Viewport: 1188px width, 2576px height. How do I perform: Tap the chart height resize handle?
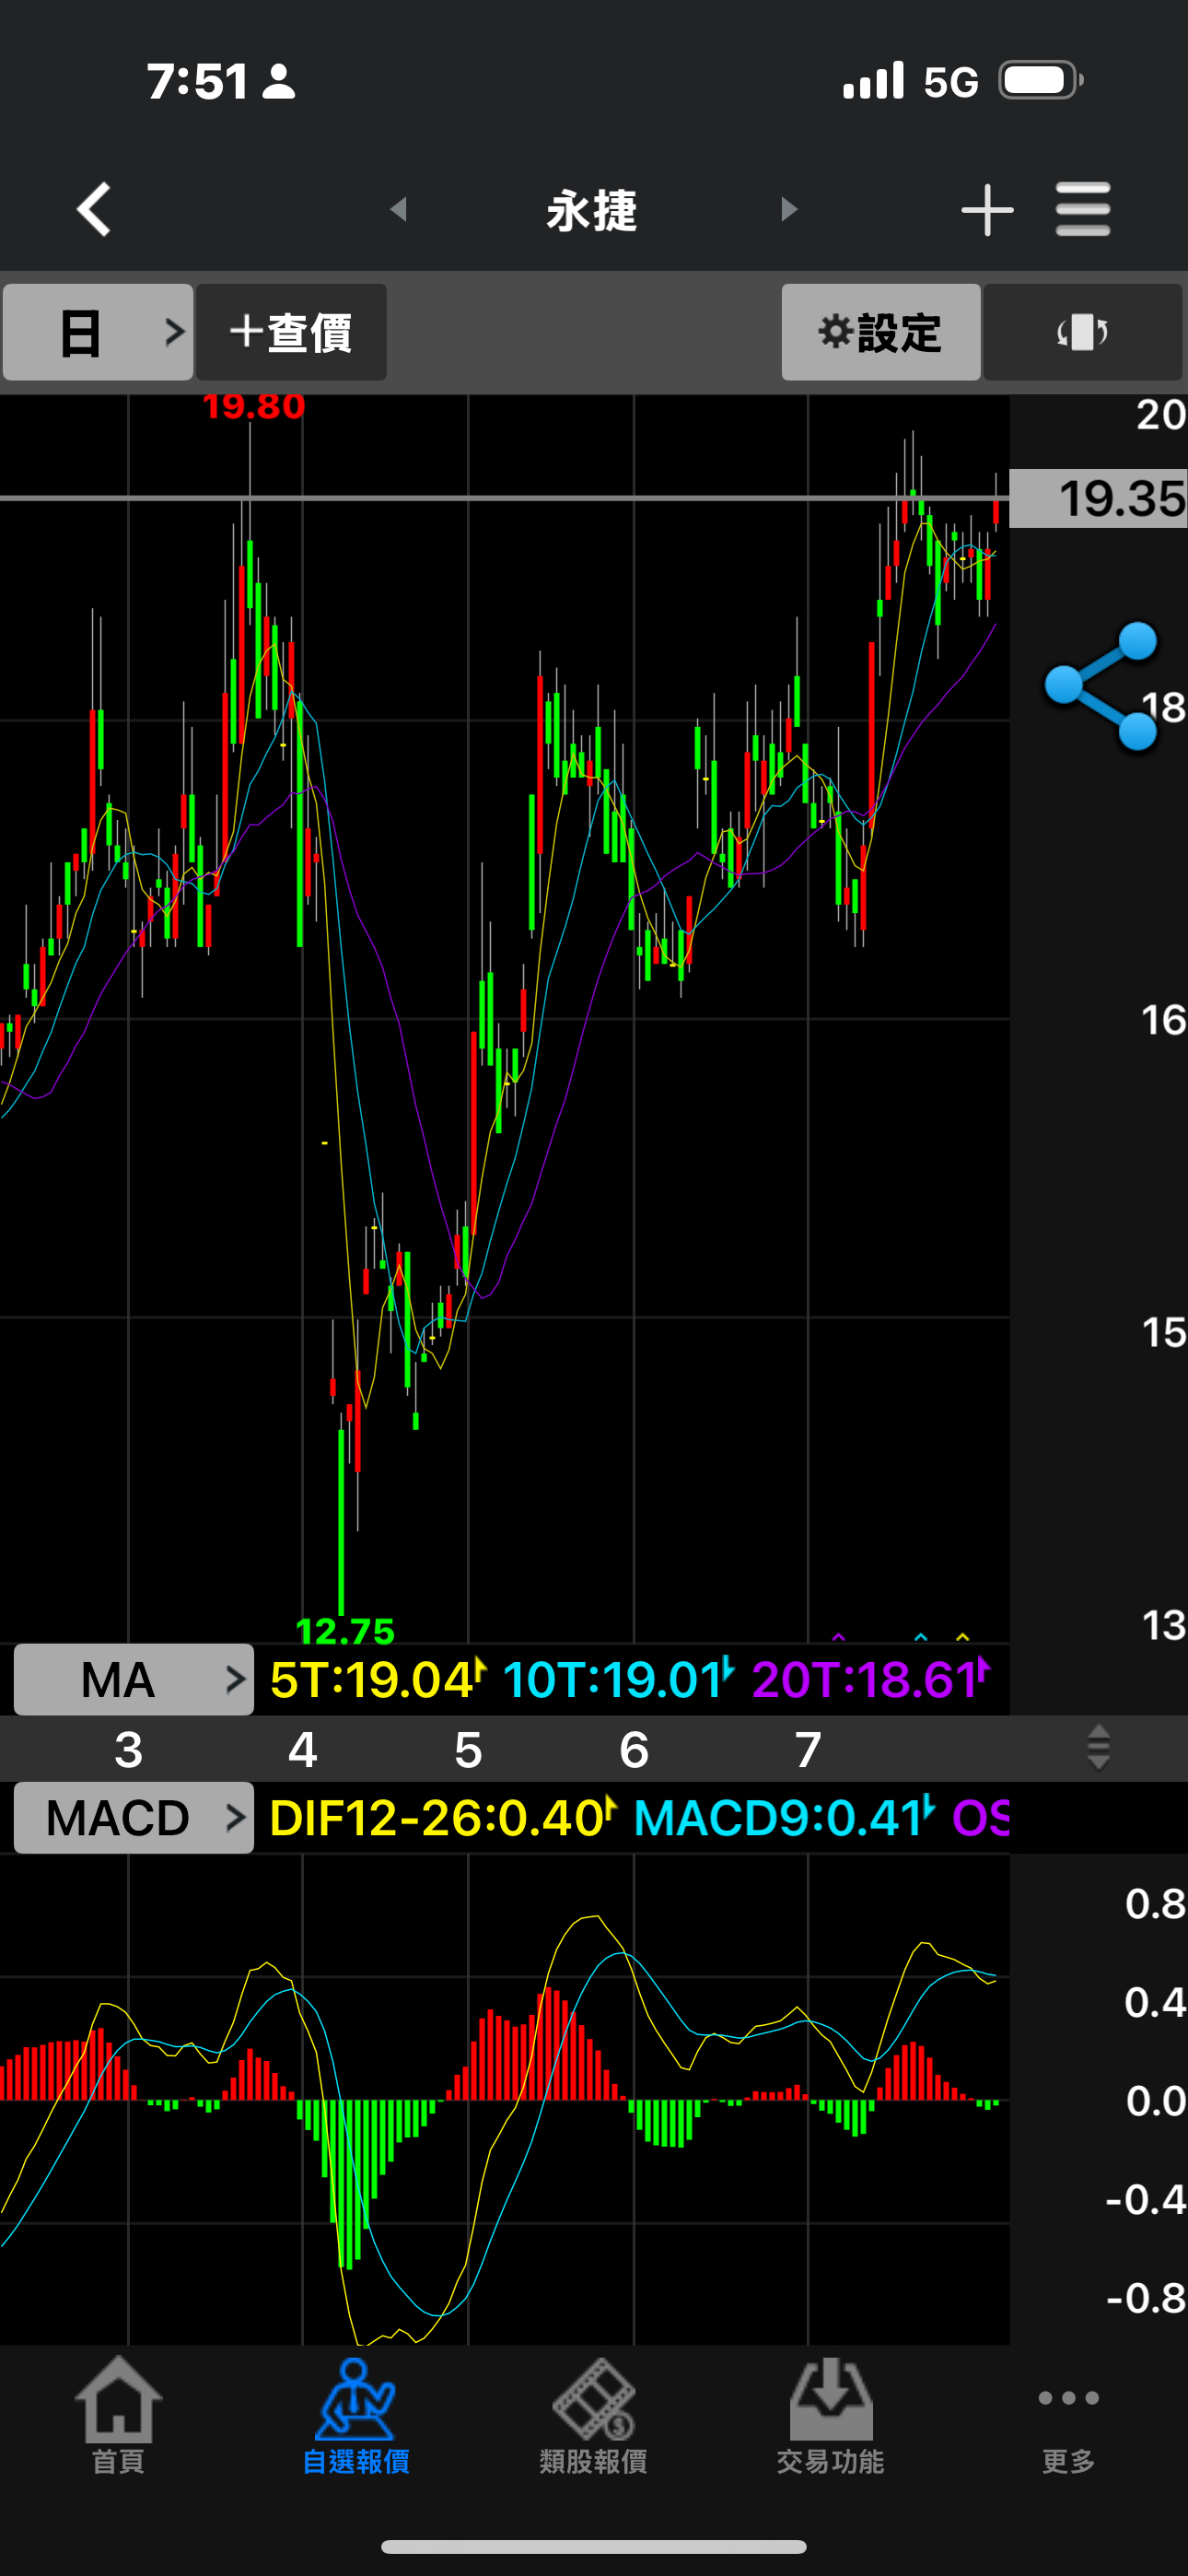(1098, 1748)
